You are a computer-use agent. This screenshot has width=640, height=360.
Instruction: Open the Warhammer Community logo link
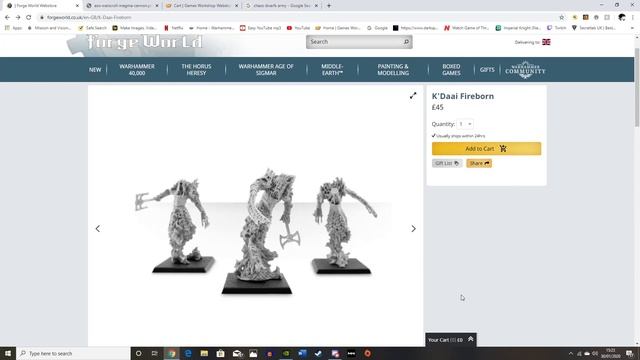(x=525, y=70)
